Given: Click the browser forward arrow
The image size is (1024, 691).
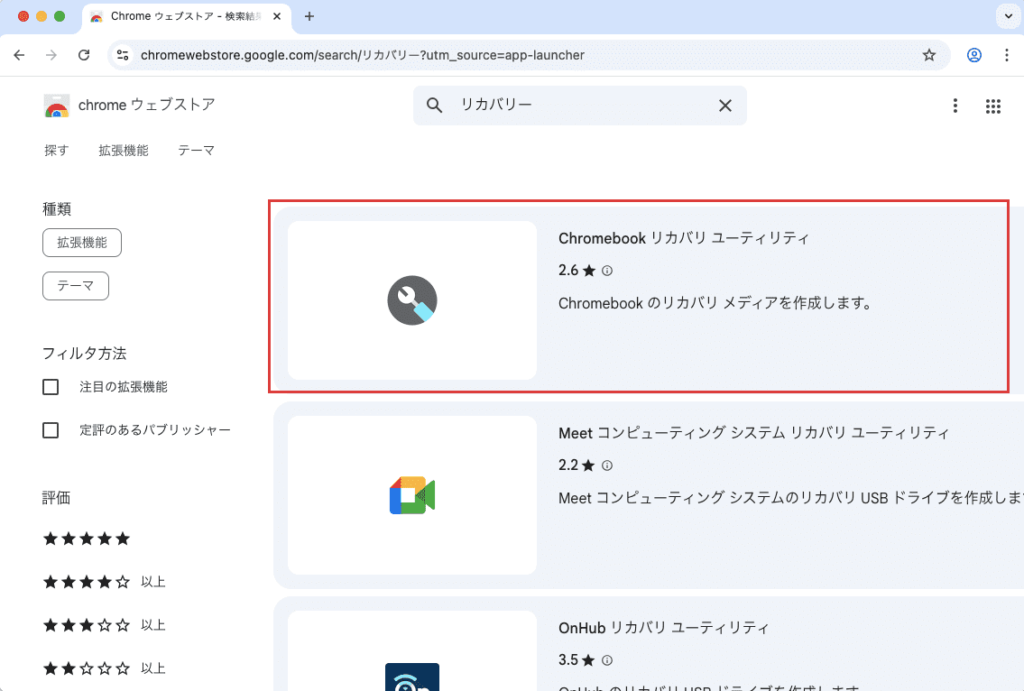Looking at the screenshot, I should tap(51, 55).
